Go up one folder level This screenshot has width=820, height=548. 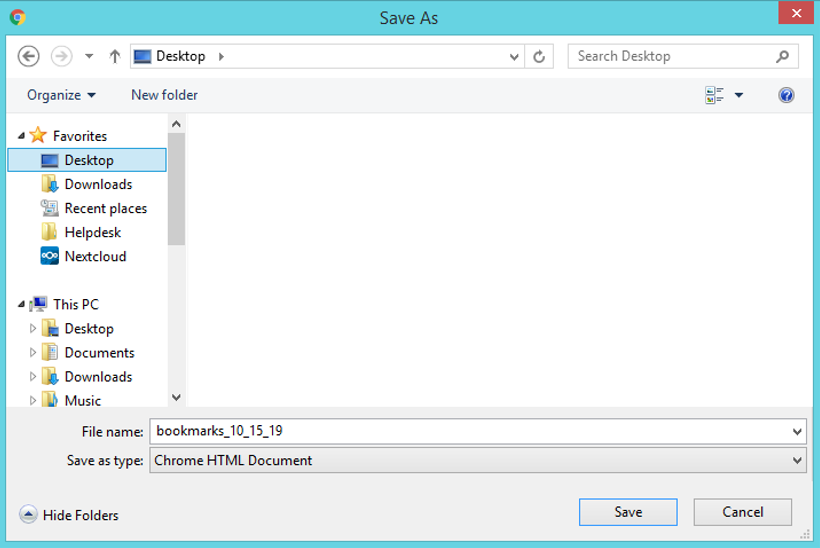pyautogui.click(x=115, y=56)
